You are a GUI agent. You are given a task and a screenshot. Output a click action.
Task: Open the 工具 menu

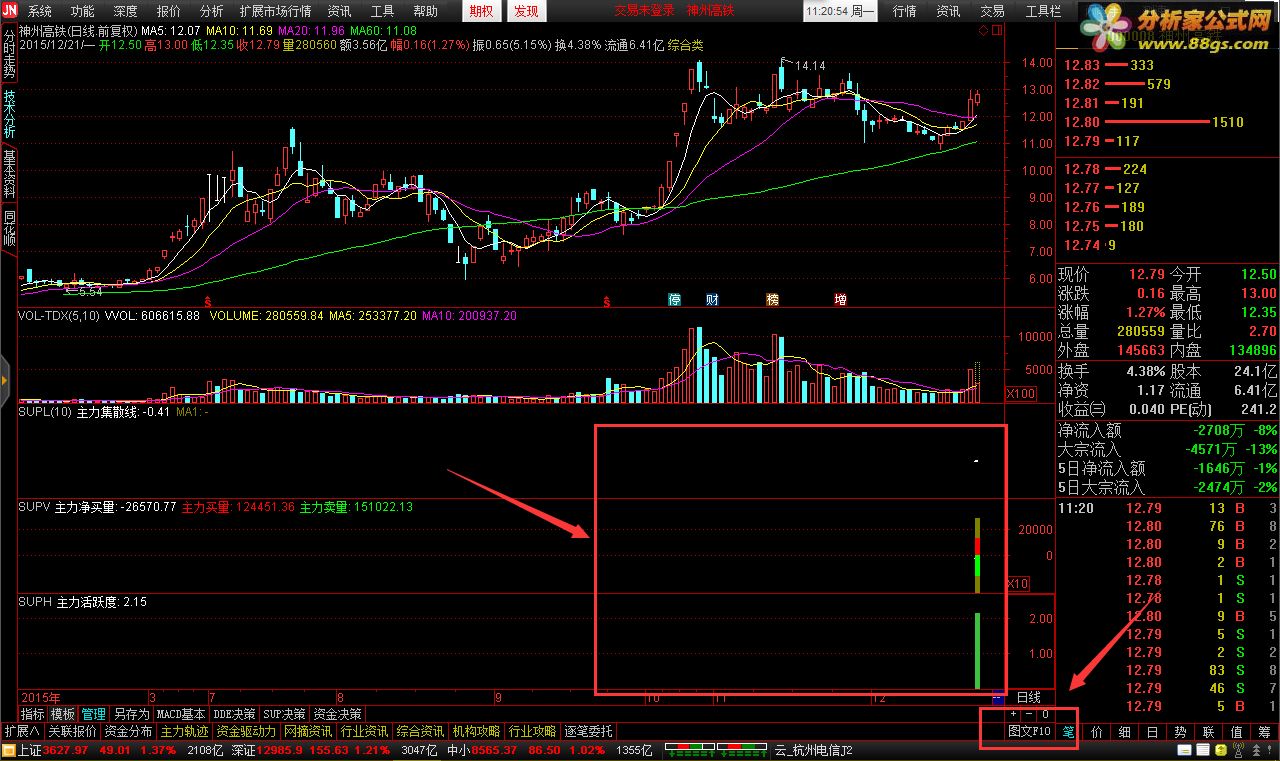(382, 11)
